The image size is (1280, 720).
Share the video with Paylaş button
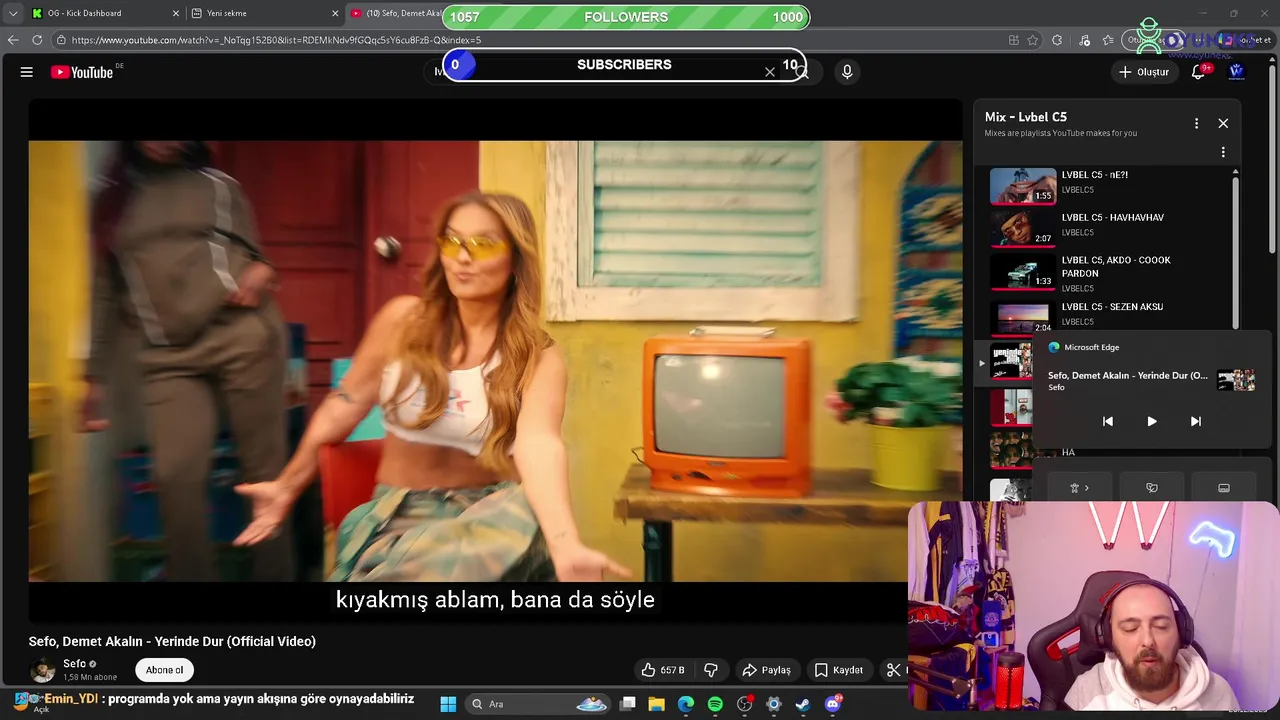766,670
